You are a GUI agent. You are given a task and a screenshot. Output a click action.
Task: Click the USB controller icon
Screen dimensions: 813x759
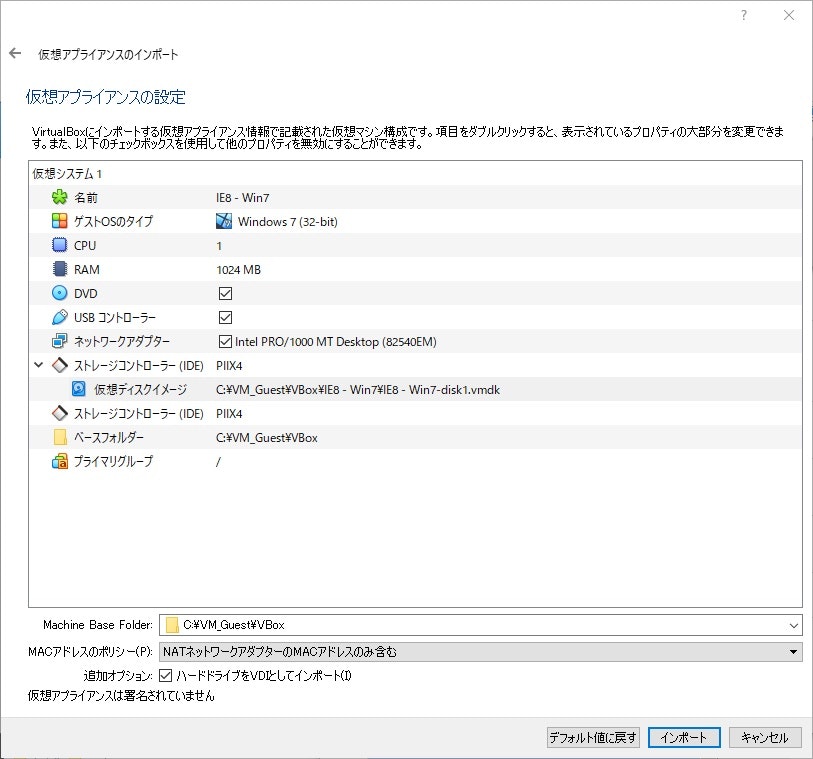tap(59, 317)
